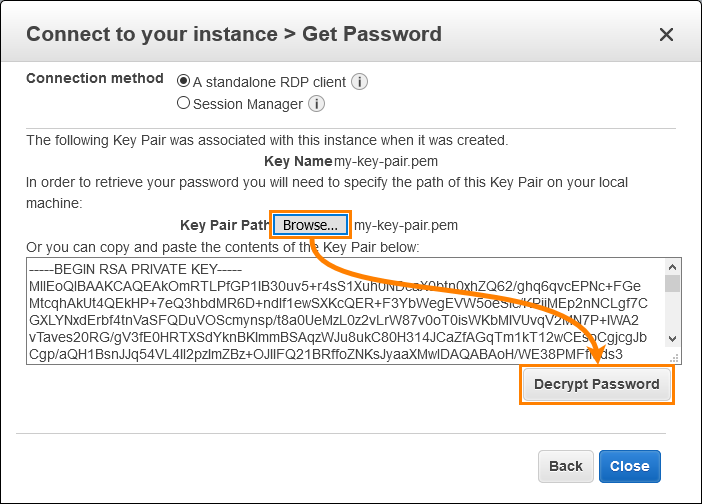Click the blue Close button
The height and width of the screenshot is (504, 702).
click(629, 466)
